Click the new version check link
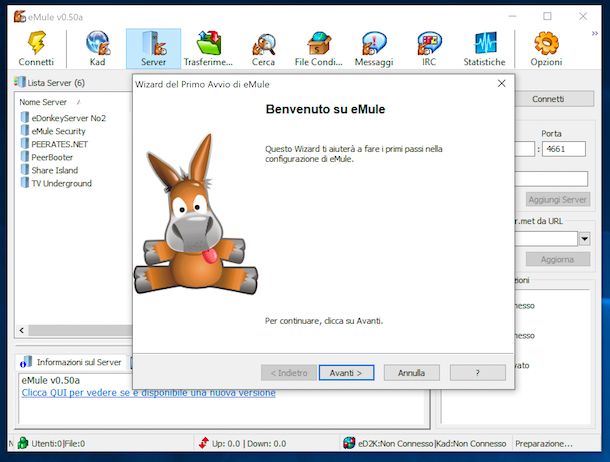Viewport: 610px width, 462px height. pos(148,393)
